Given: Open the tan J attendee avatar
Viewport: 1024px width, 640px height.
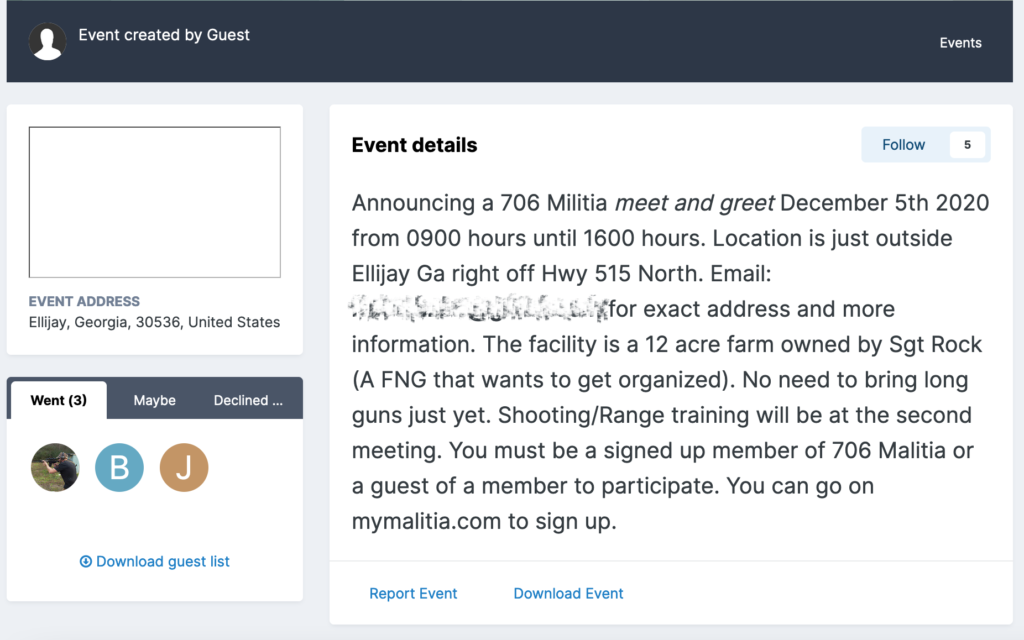Looking at the screenshot, I should (x=184, y=468).
